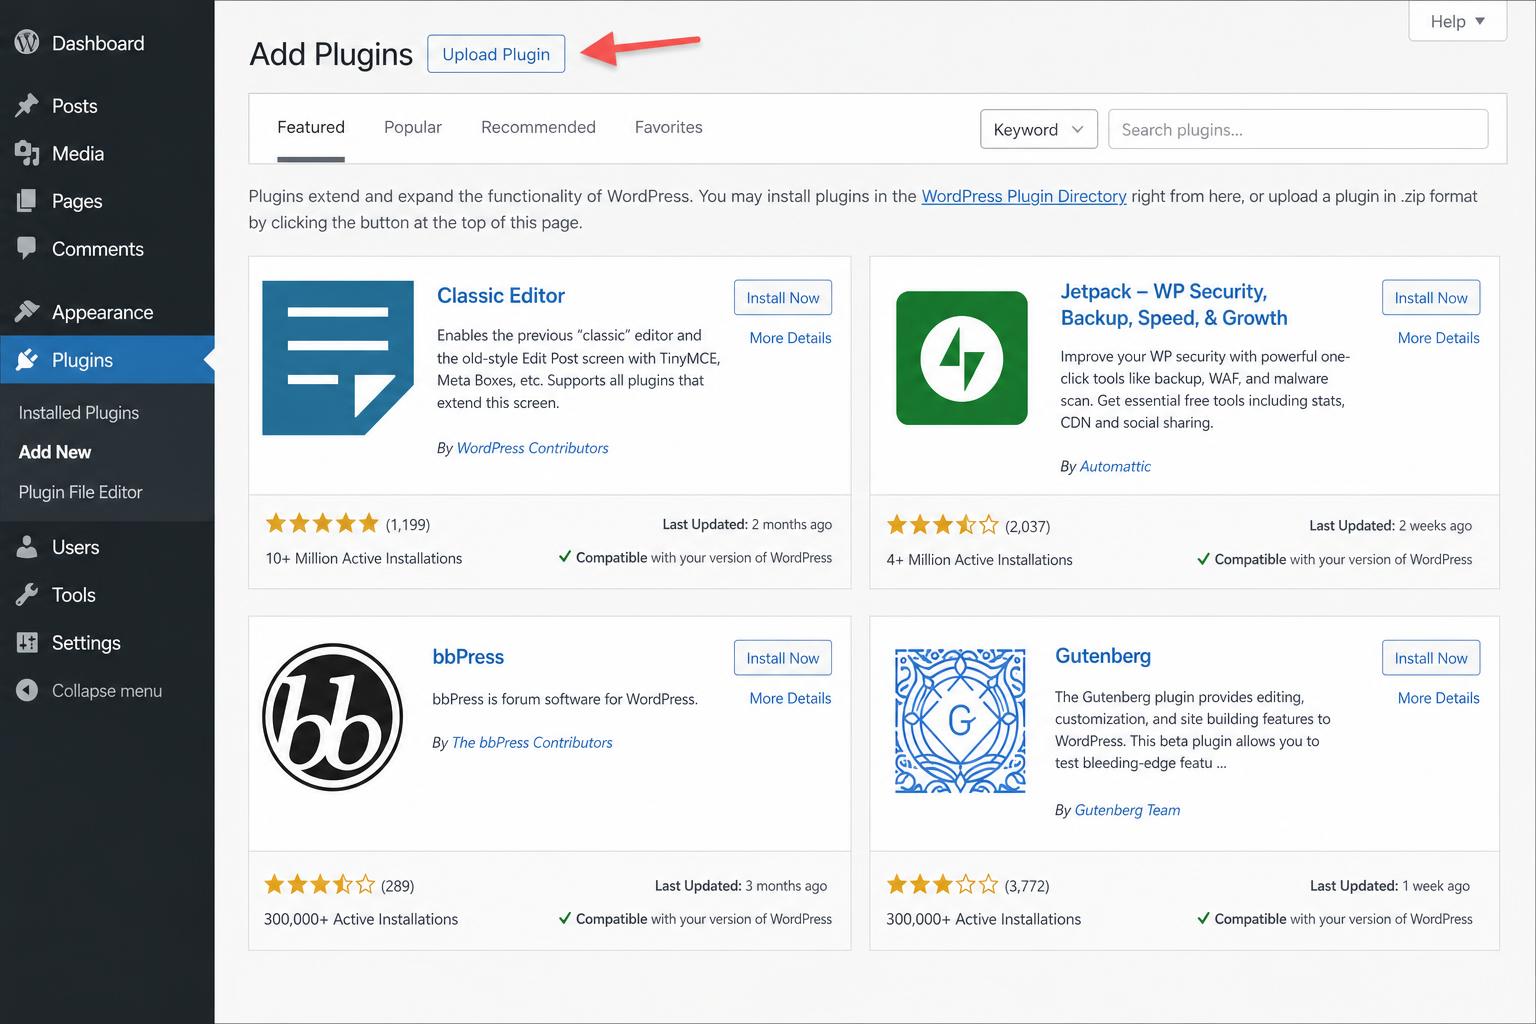Open More Details for Classic Editor
This screenshot has width=1536, height=1024.
pos(790,338)
